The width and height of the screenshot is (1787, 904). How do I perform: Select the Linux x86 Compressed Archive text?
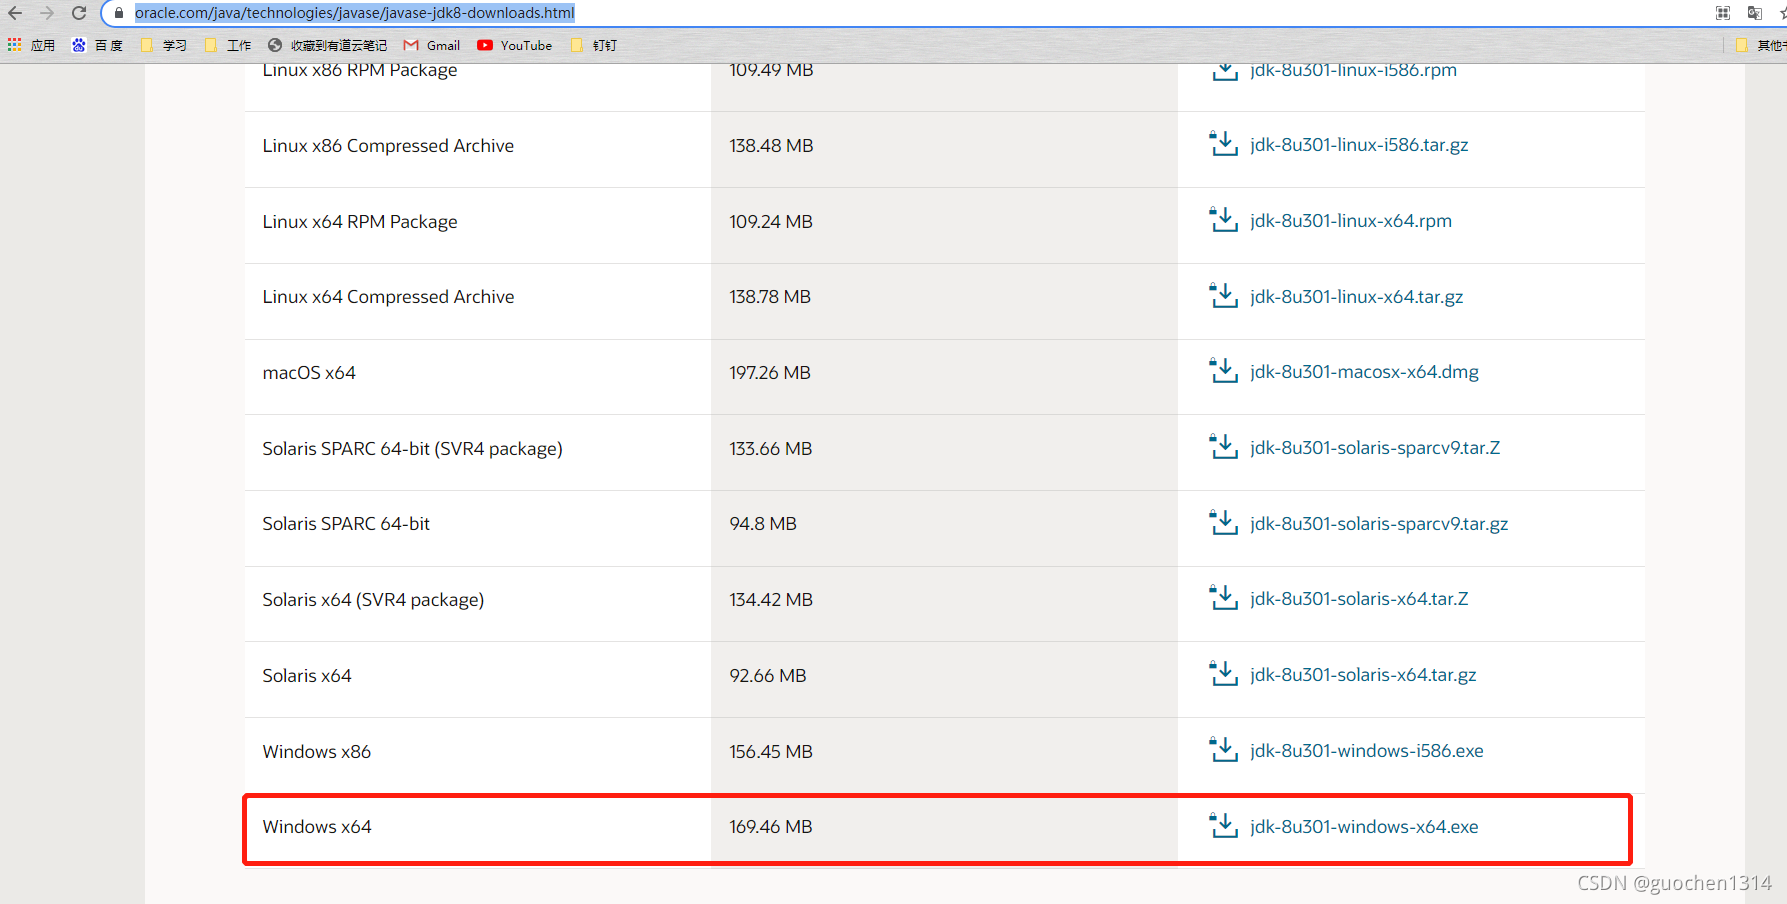point(388,146)
